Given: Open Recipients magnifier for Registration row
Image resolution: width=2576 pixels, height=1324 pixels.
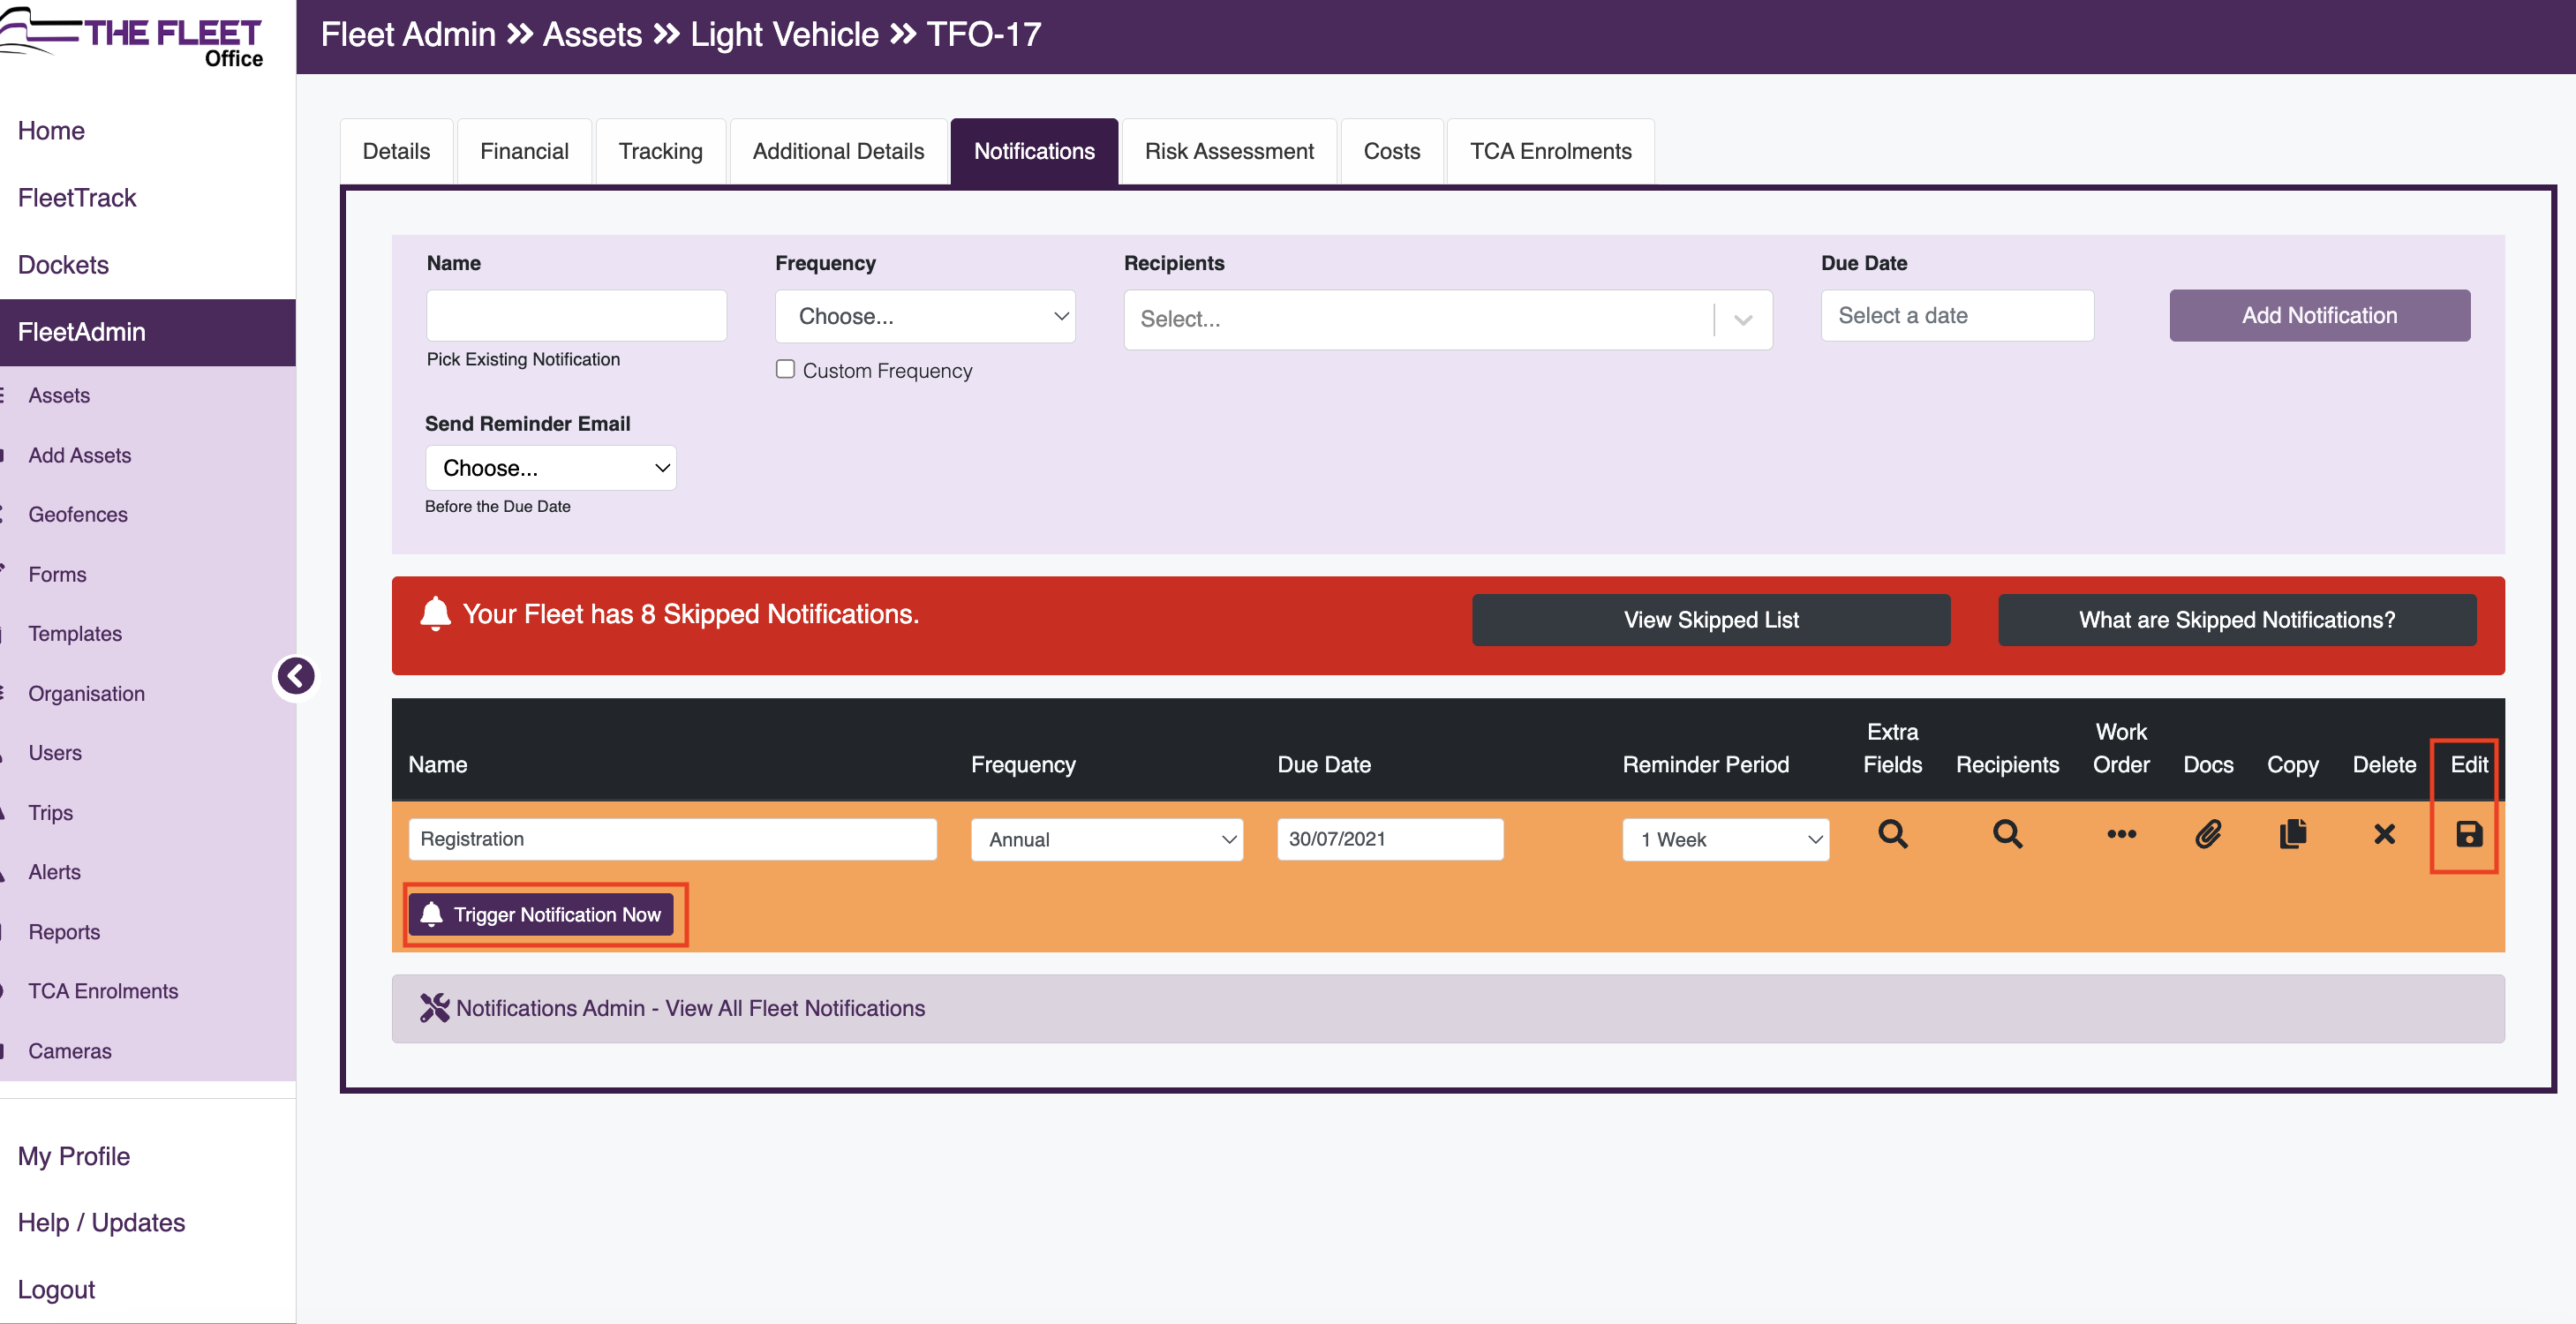Looking at the screenshot, I should point(2007,834).
